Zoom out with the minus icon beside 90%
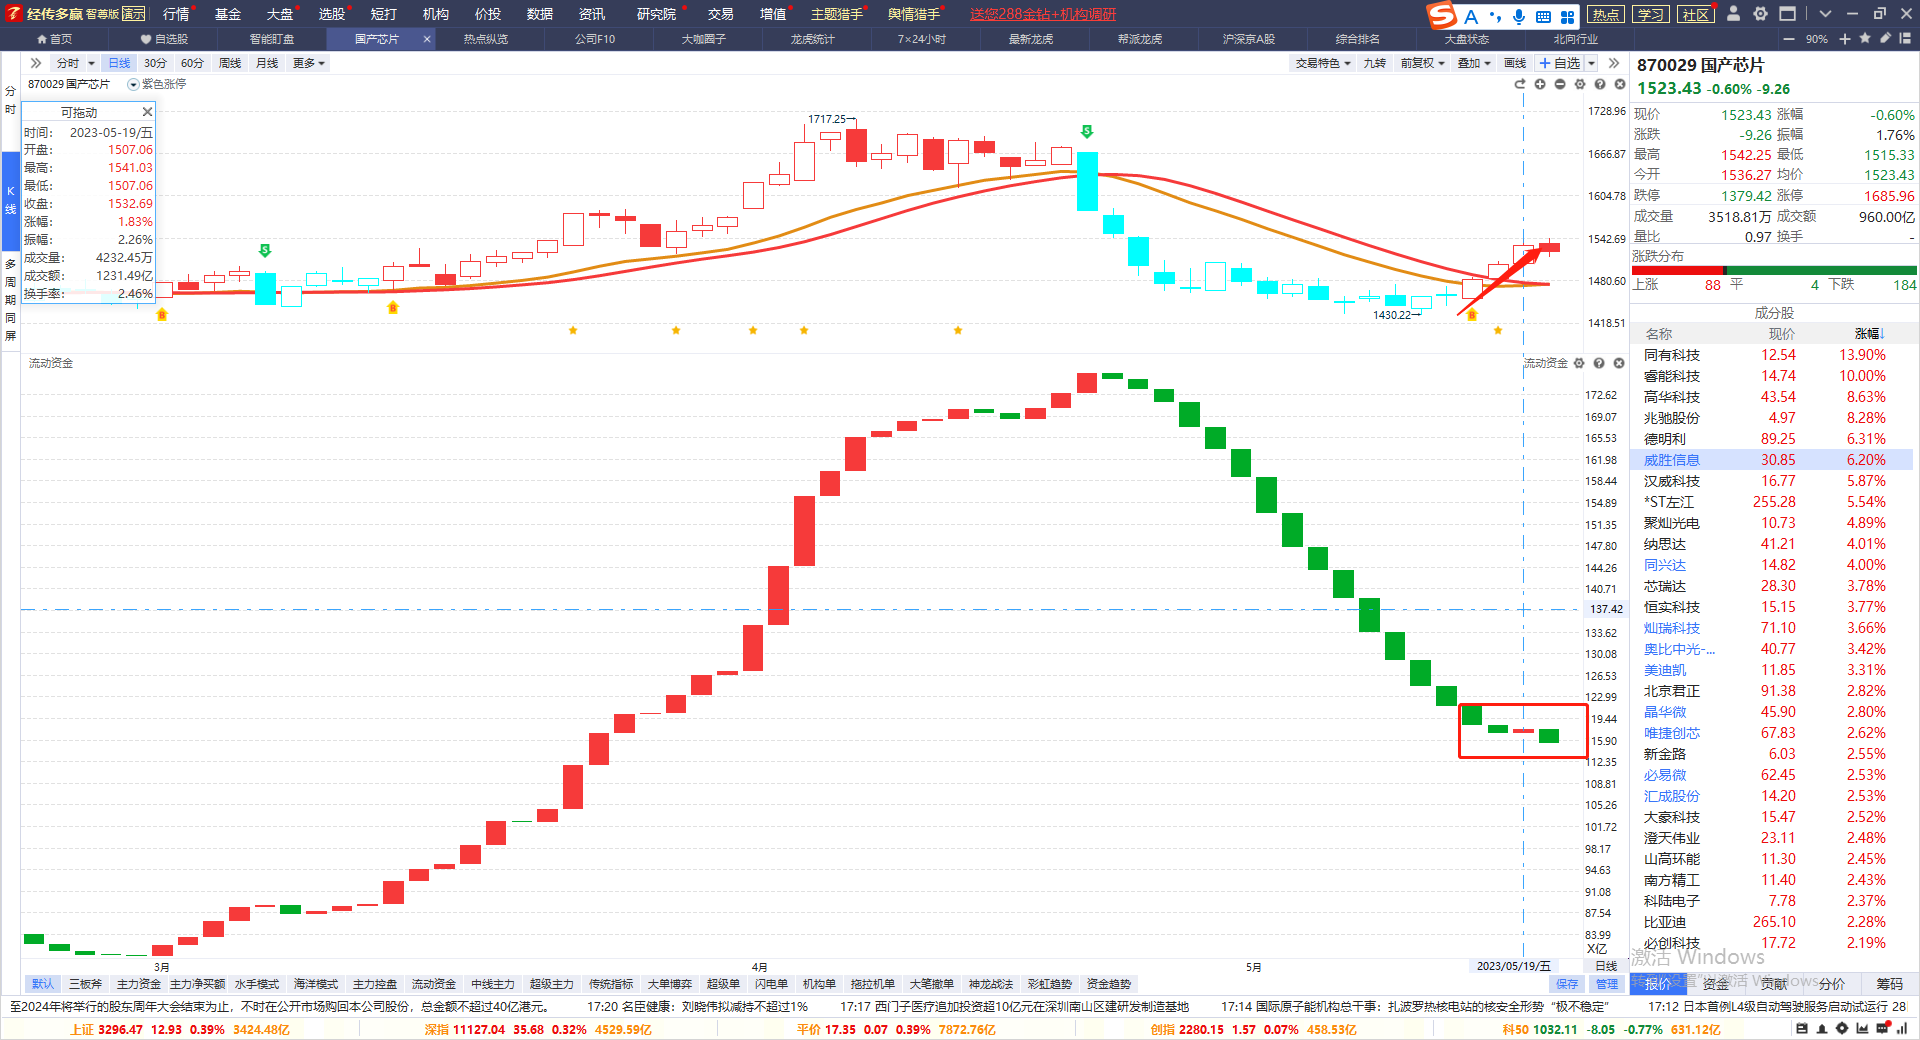This screenshot has height=1040, width=1920. [1789, 39]
